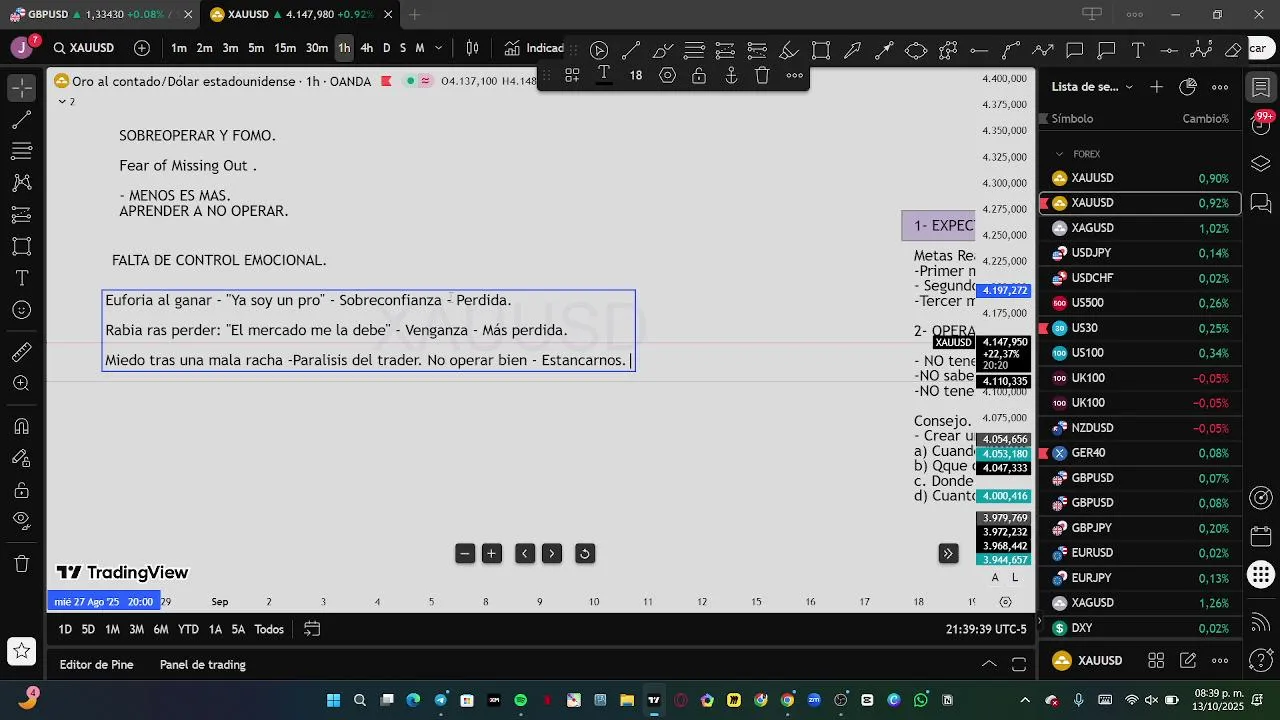The width and height of the screenshot is (1280, 720).
Task: Toggle lock all drawings
Action: coord(21,490)
